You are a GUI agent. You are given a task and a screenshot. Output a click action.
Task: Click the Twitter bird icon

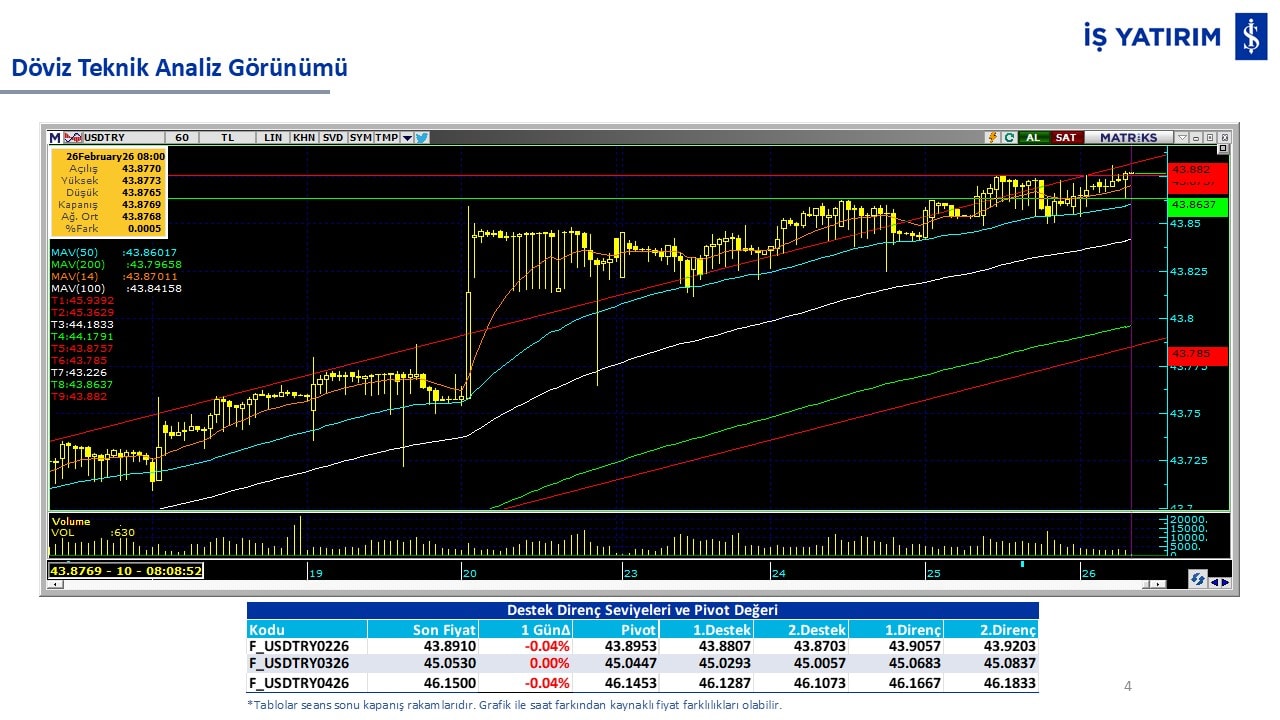coord(422,137)
